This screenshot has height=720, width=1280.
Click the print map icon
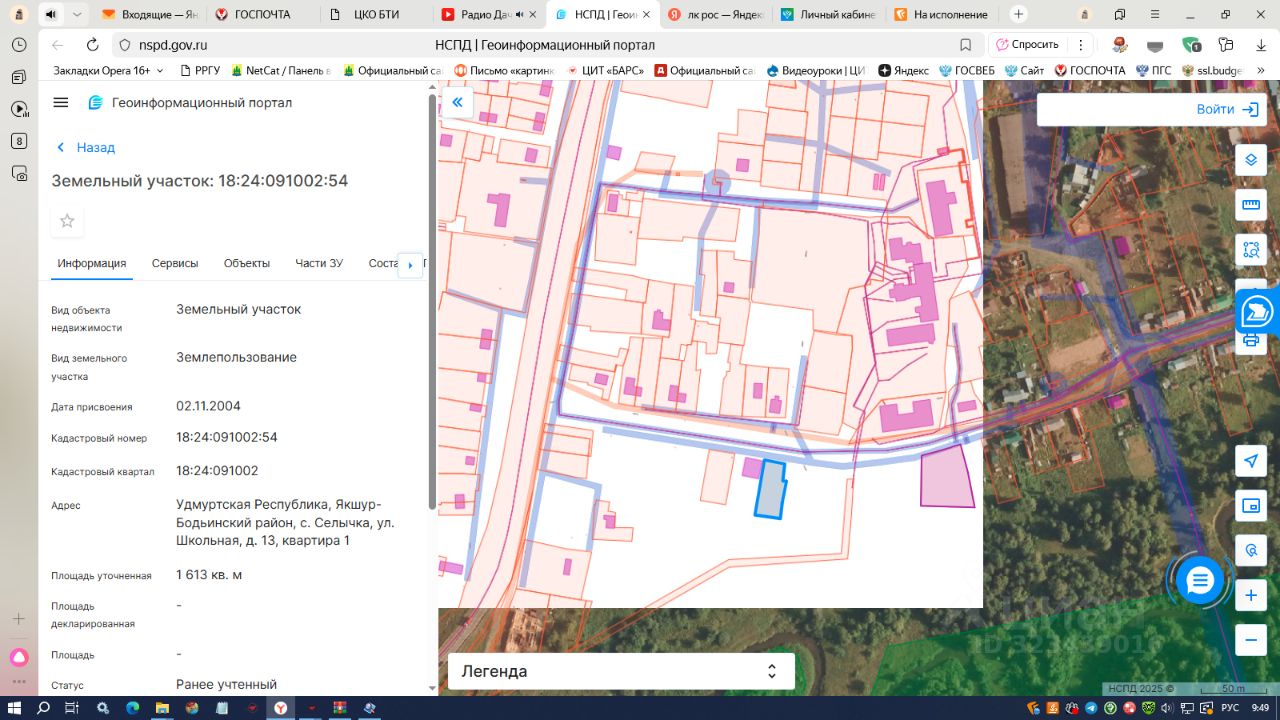click(1250, 341)
